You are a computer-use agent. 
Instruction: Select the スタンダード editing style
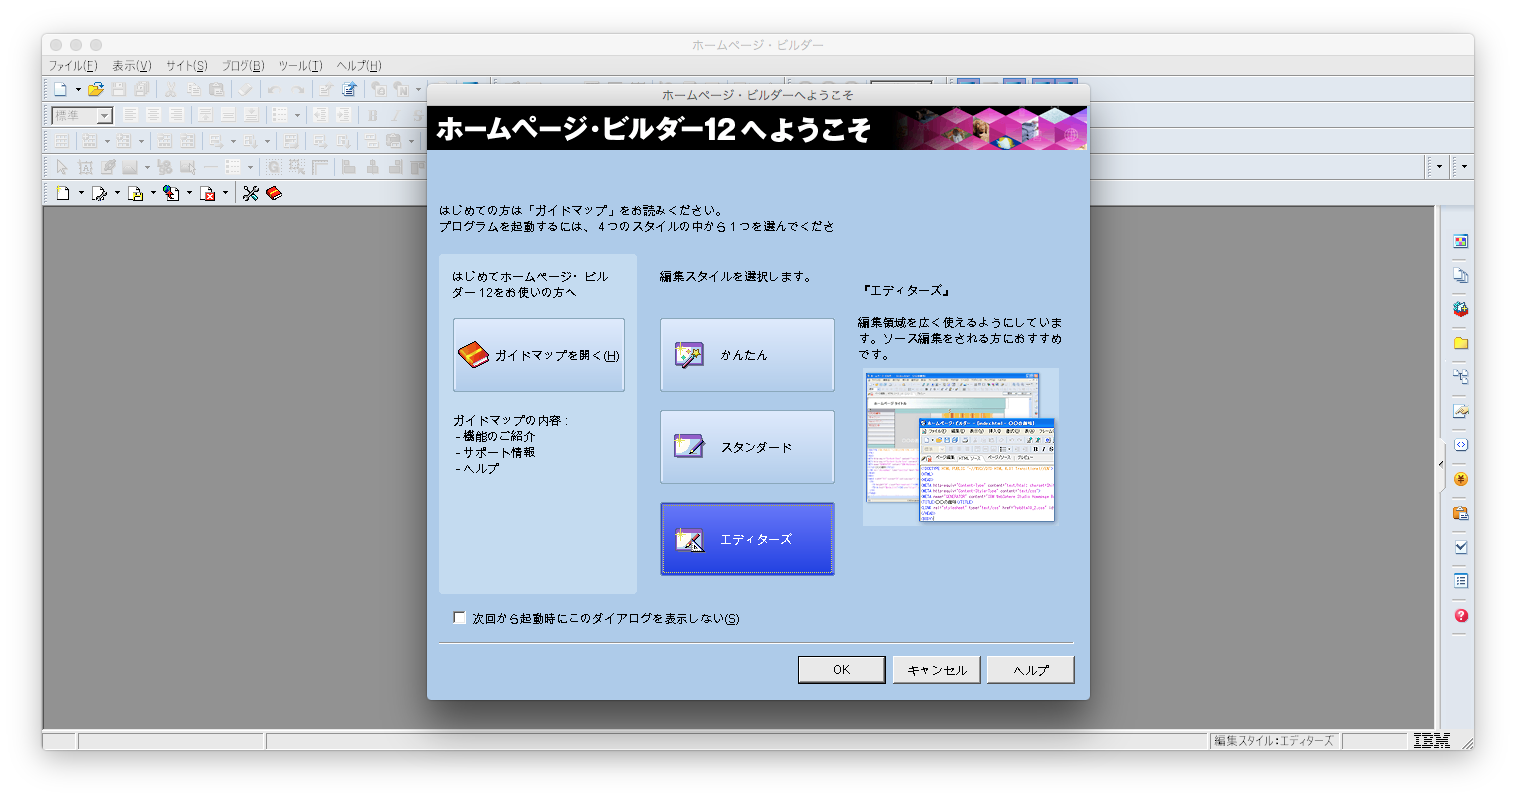tap(747, 447)
